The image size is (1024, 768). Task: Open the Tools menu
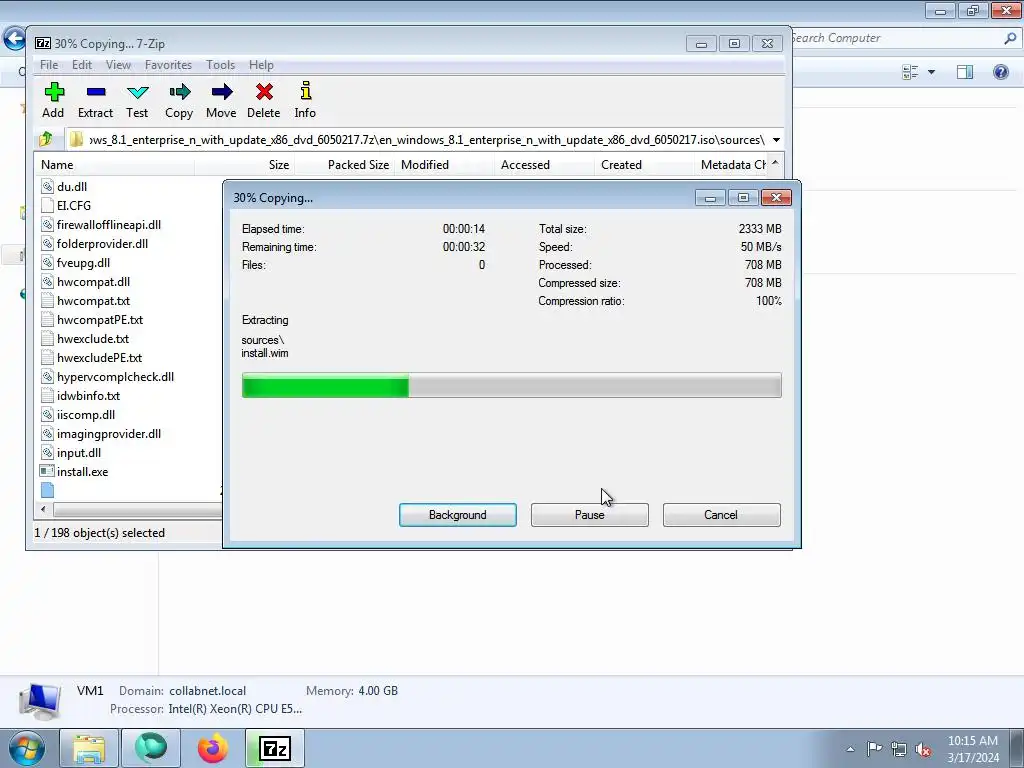[x=220, y=65]
